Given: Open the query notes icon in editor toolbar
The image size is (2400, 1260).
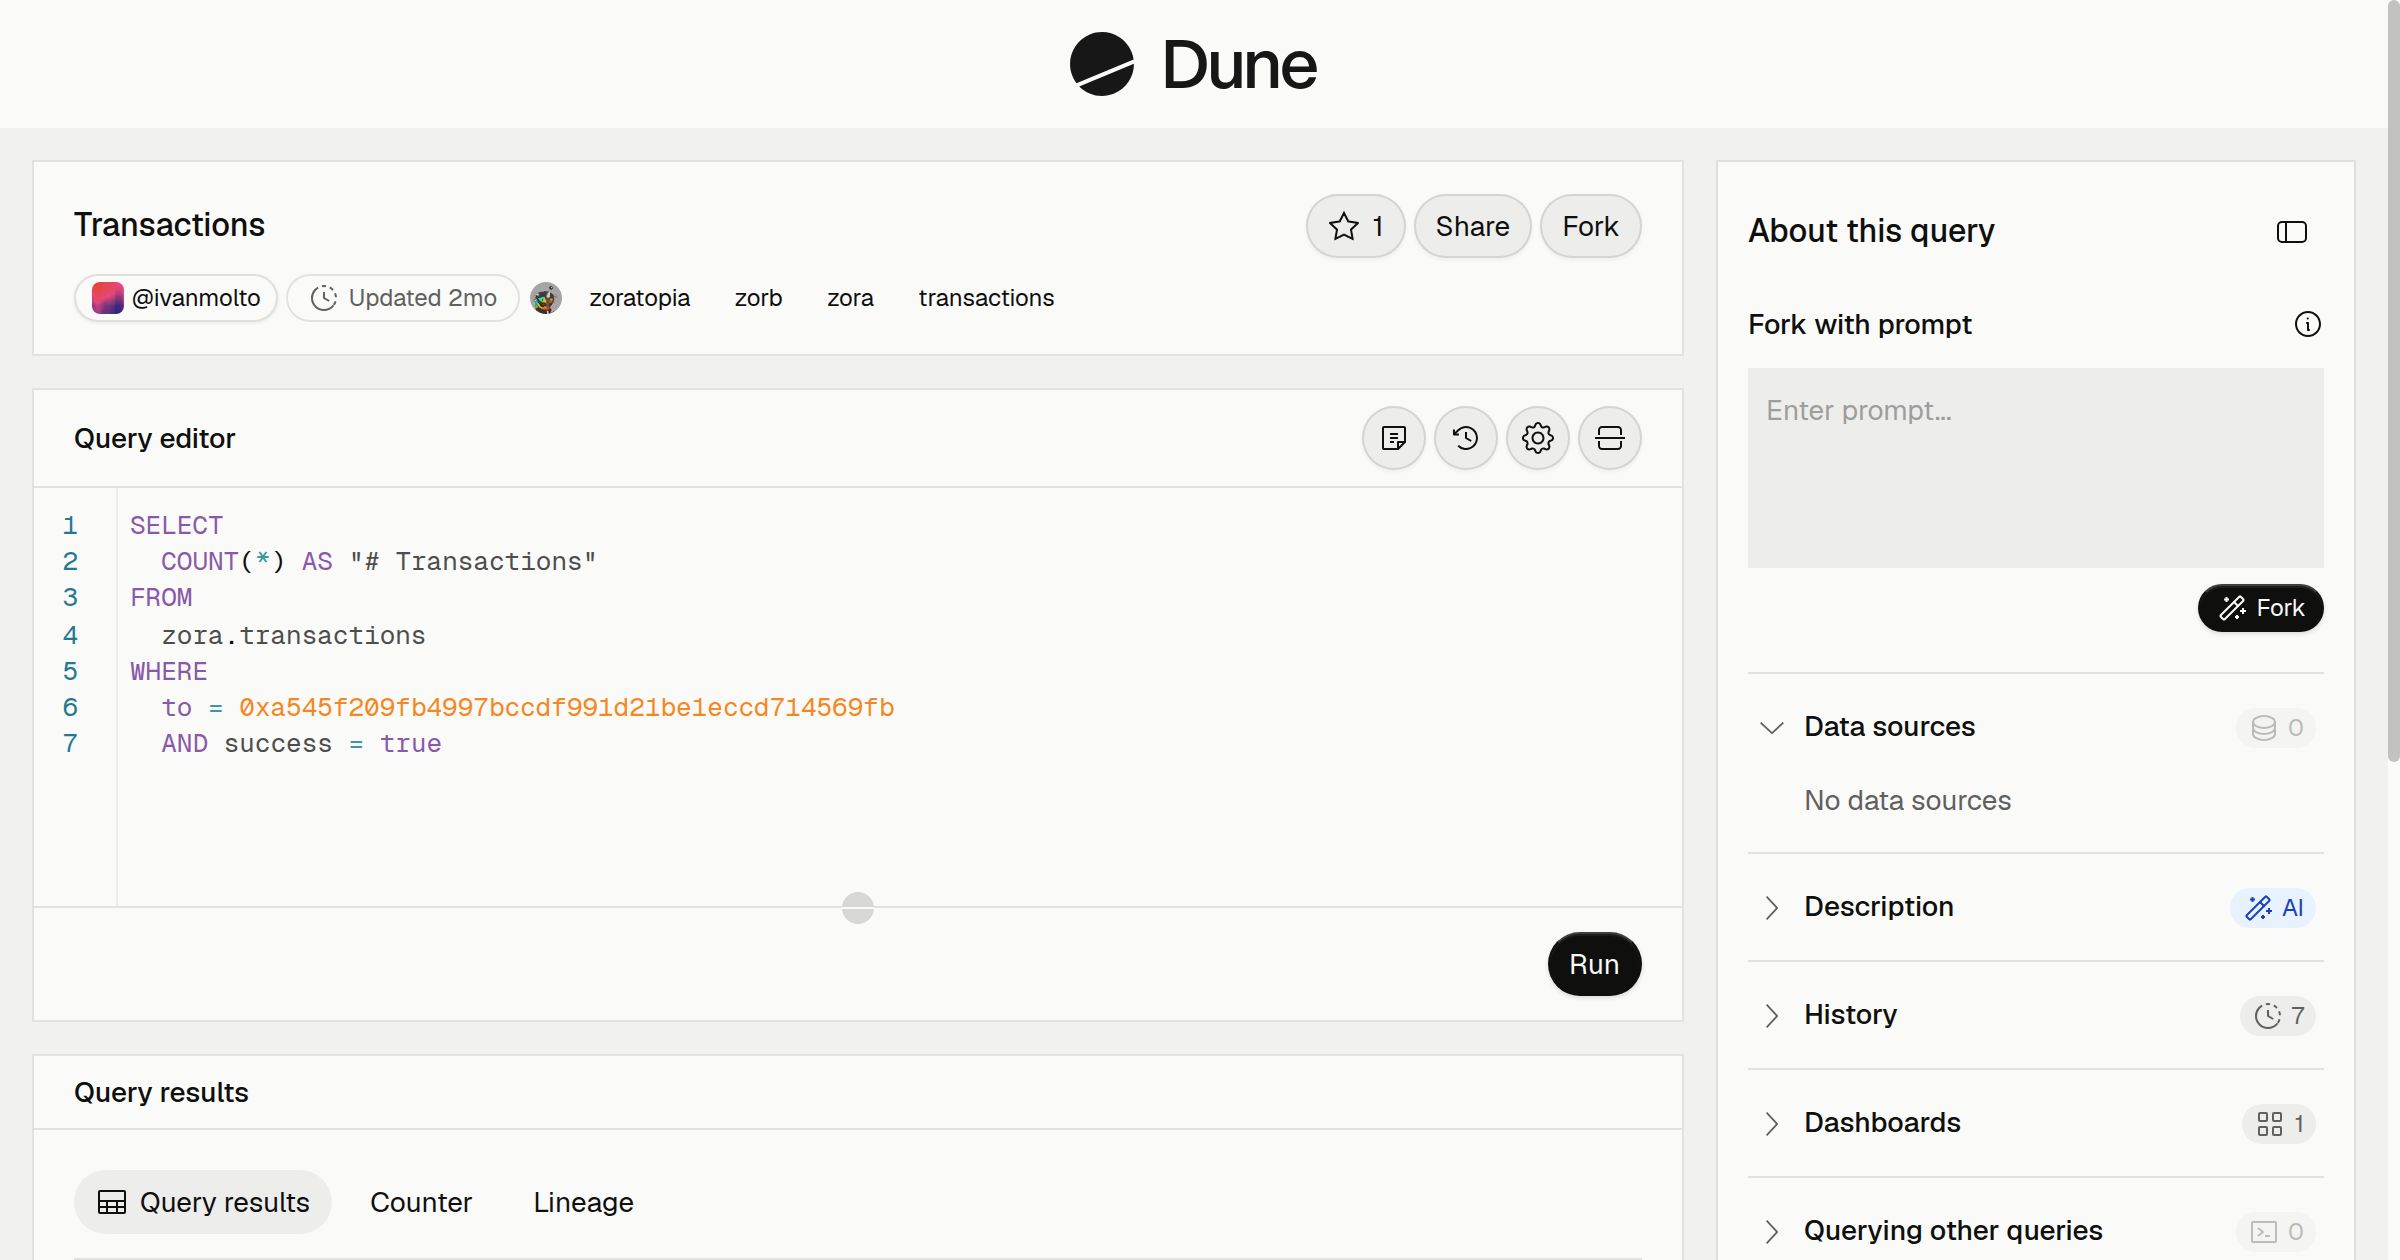Looking at the screenshot, I should [1393, 438].
